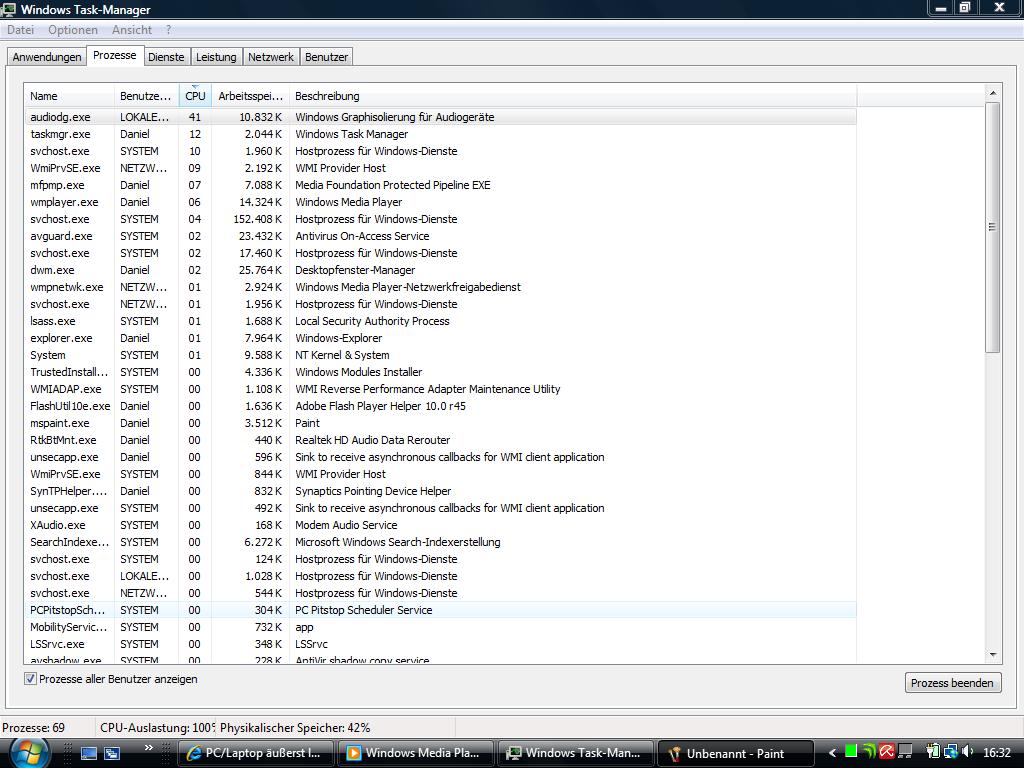Select the dwm.exe process
Image resolution: width=1024 pixels, height=768 pixels.
point(440,270)
